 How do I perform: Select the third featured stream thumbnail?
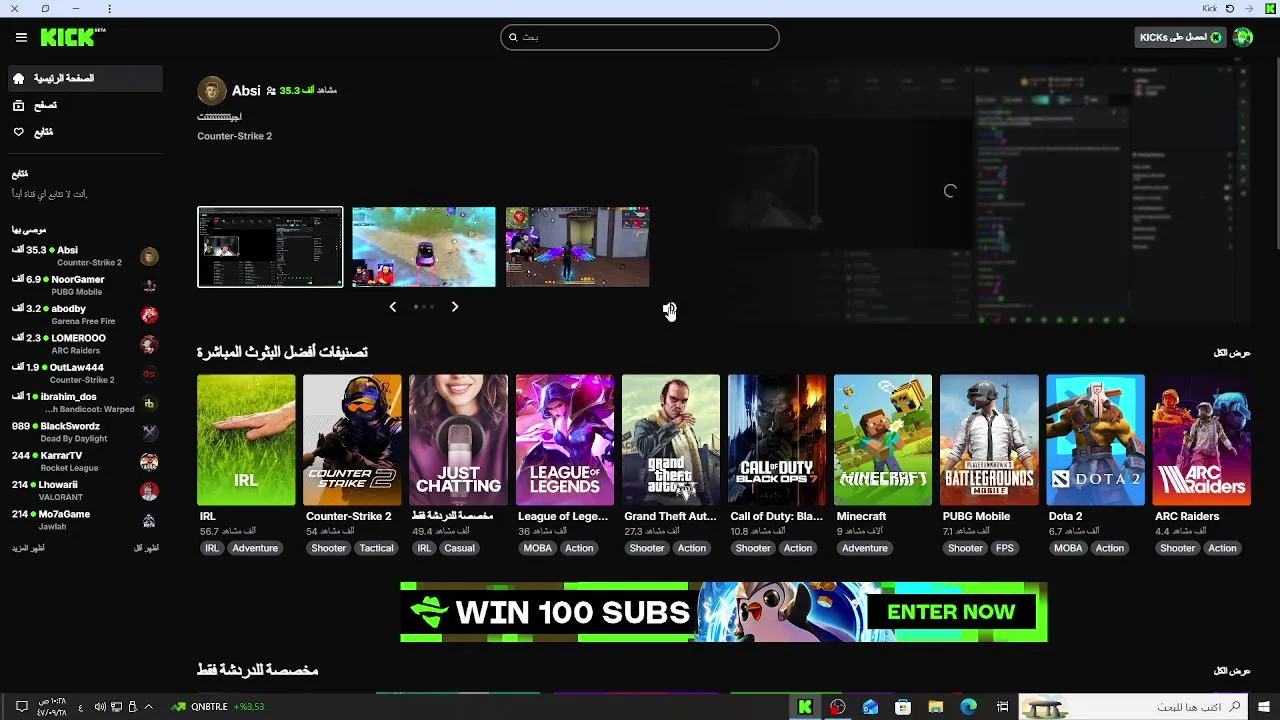[578, 247]
